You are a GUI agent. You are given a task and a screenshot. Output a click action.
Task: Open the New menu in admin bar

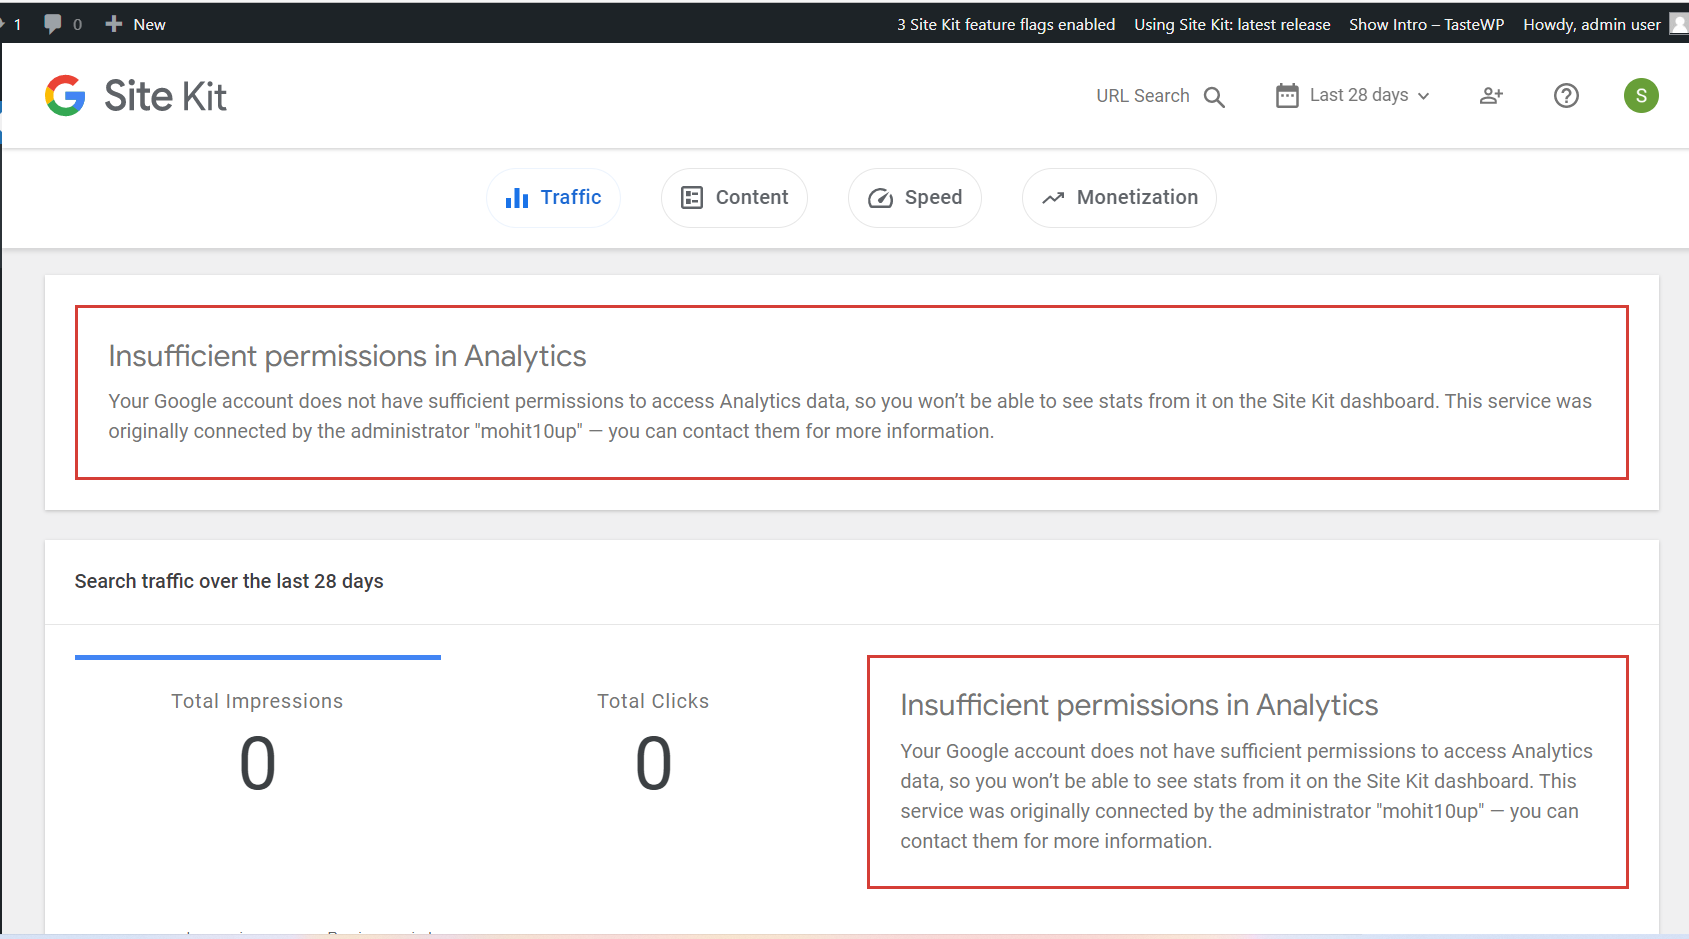(136, 24)
